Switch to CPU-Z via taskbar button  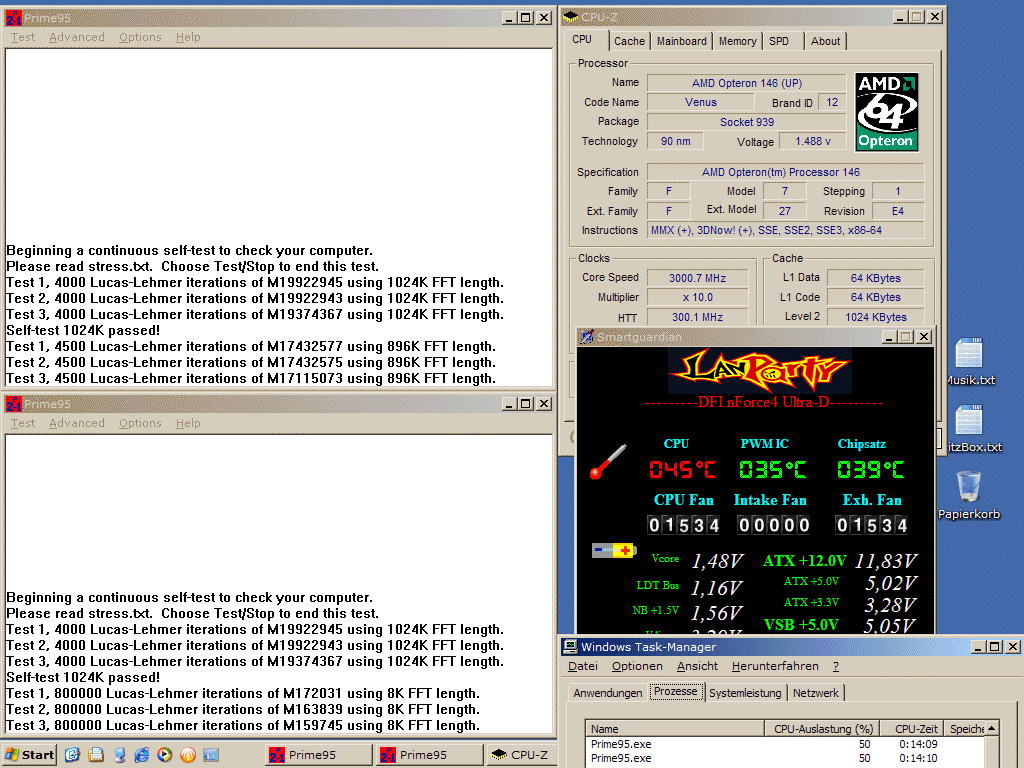[520, 755]
